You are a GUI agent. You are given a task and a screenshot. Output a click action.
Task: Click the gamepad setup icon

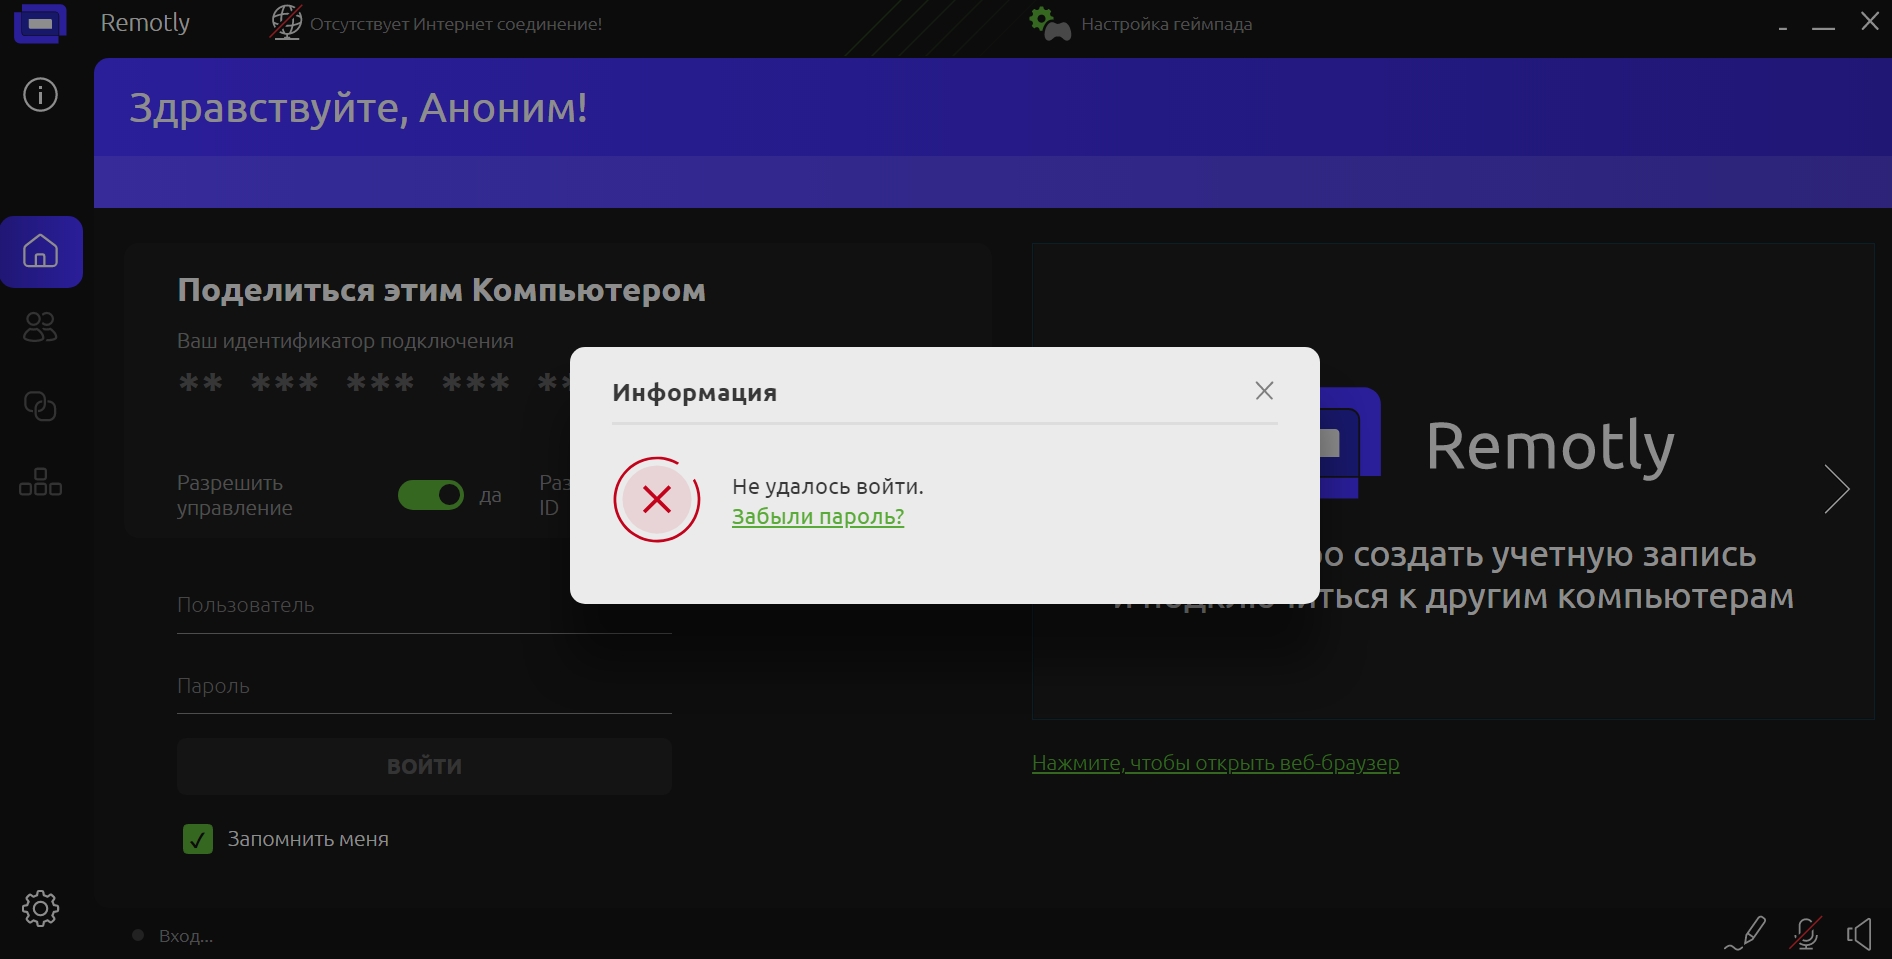coord(1050,23)
